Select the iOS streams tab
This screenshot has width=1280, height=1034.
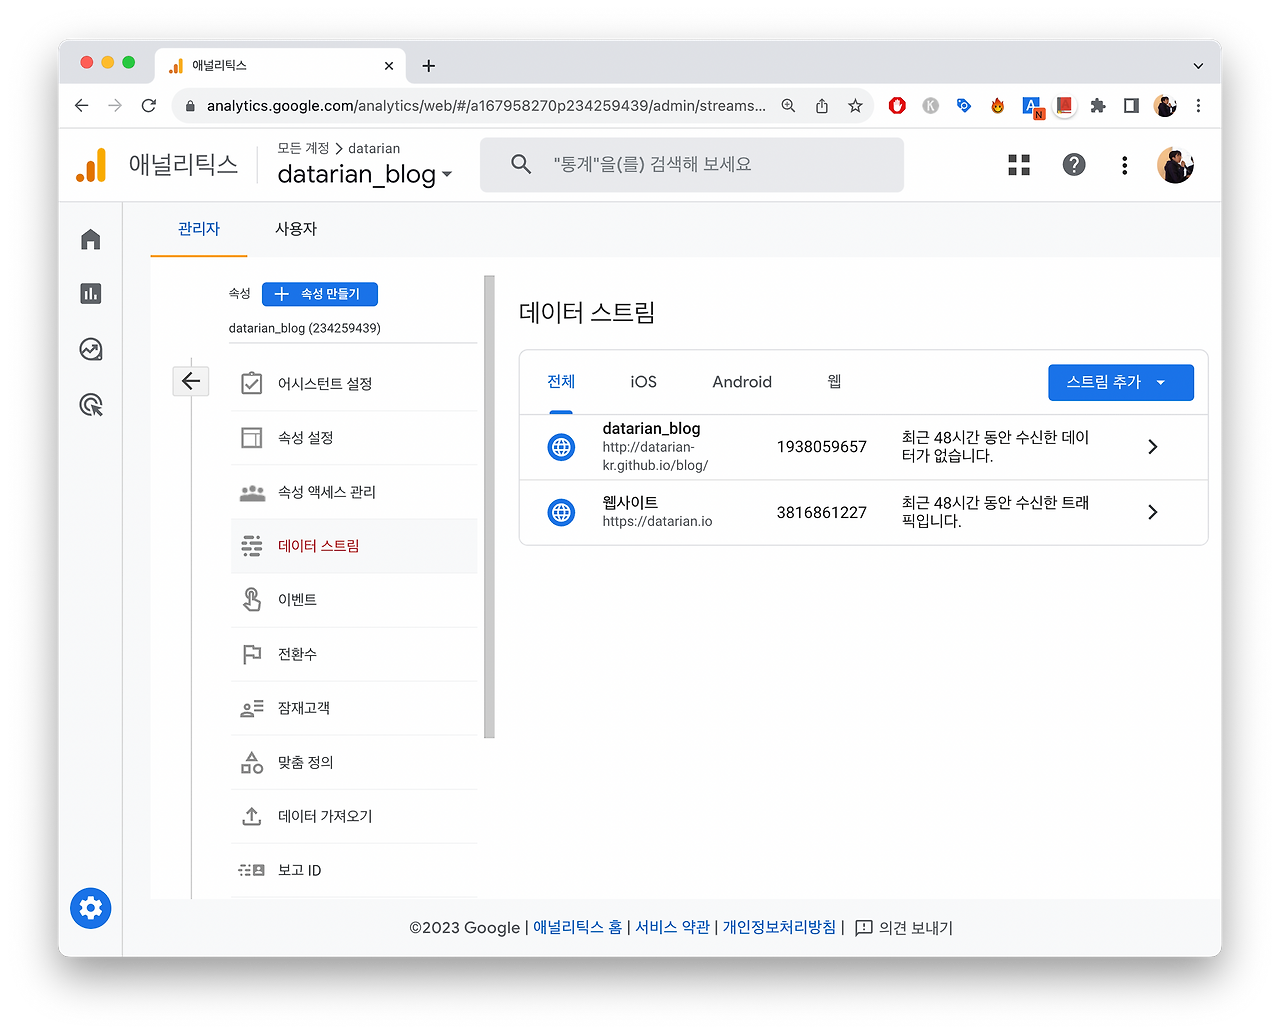644,382
